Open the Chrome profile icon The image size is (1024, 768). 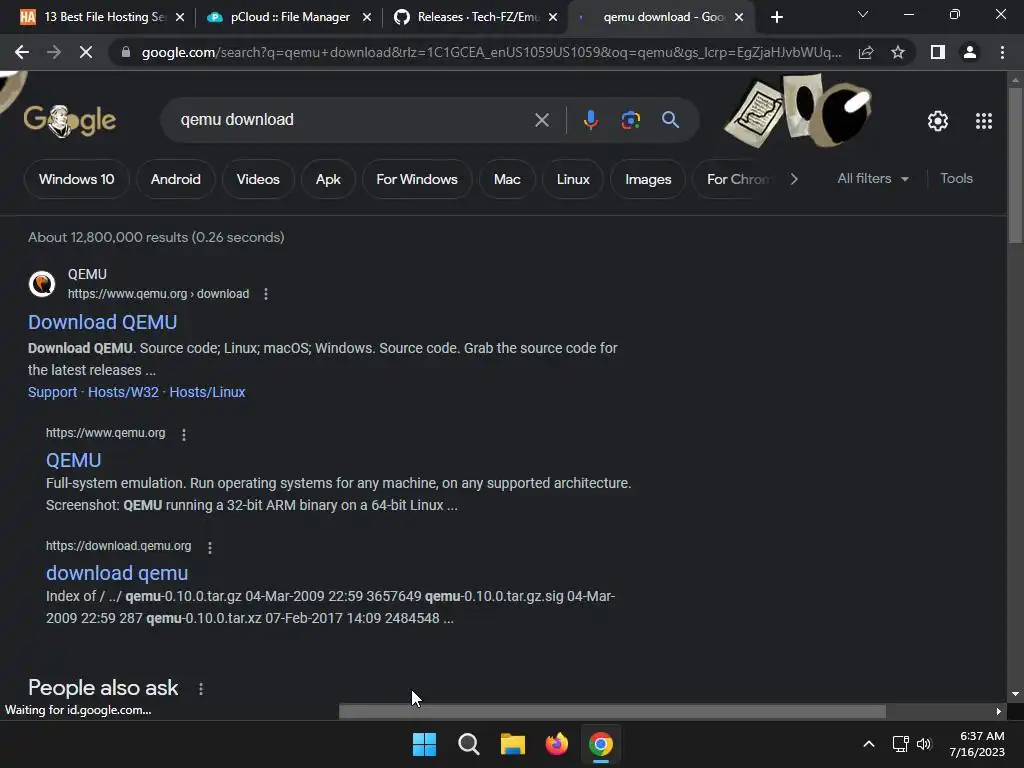pyautogui.click(x=970, y=52)
